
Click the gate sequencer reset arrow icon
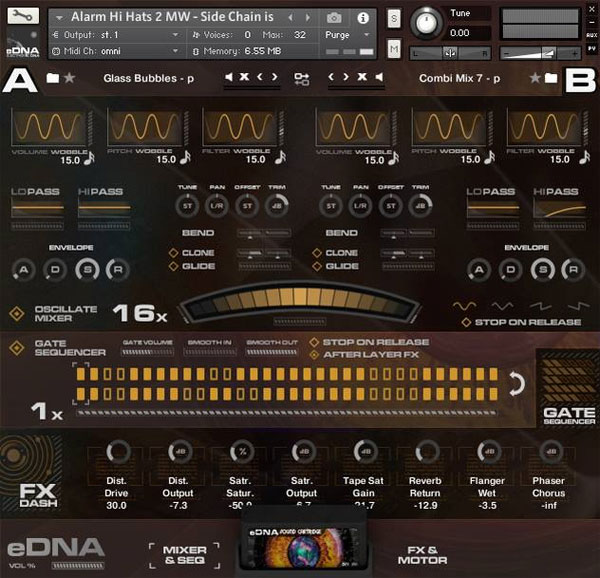[x=516, y=384]
